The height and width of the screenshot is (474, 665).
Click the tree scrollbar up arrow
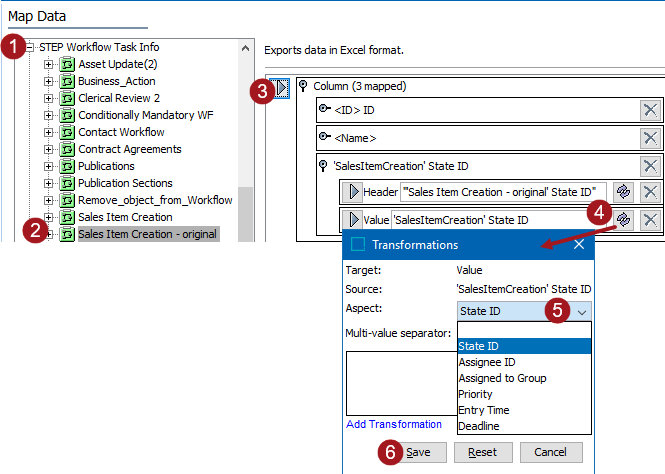point(245,48)
